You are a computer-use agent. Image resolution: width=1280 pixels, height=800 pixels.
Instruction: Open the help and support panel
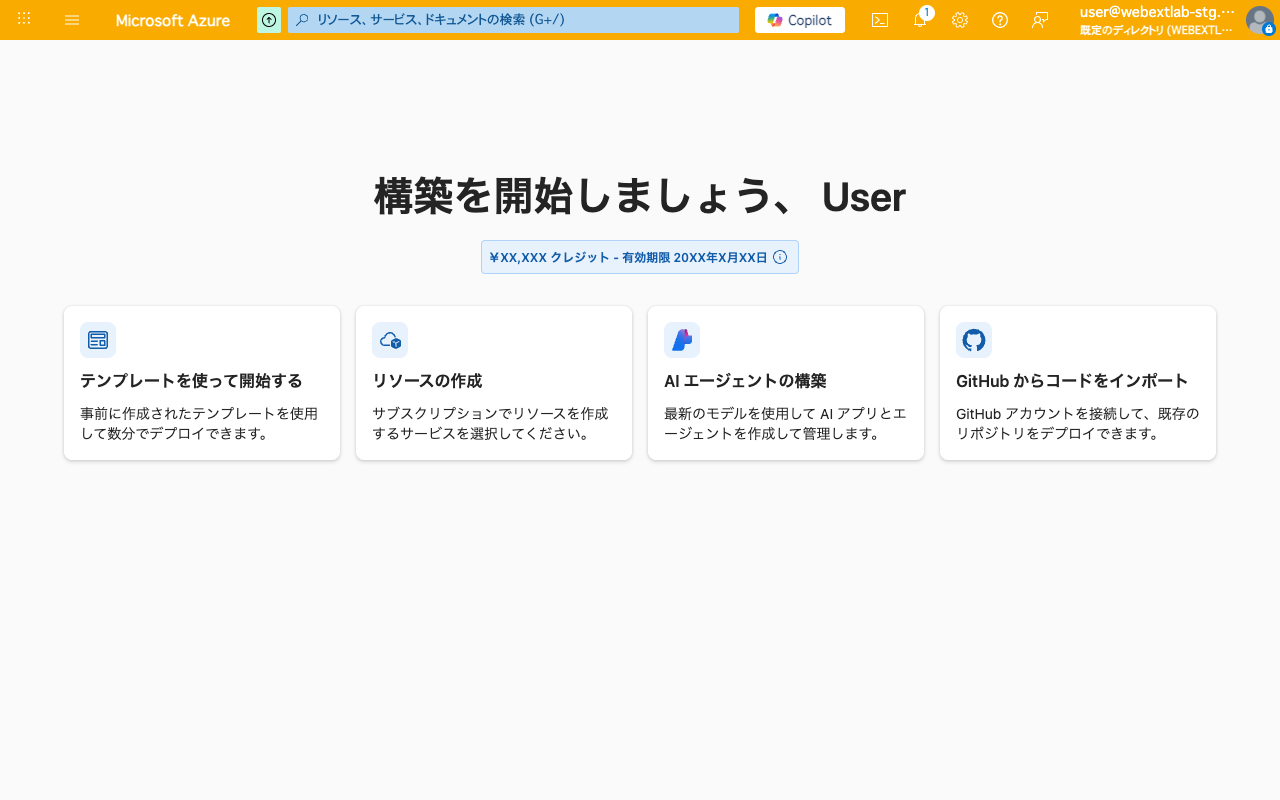(x=1000, y=20)
